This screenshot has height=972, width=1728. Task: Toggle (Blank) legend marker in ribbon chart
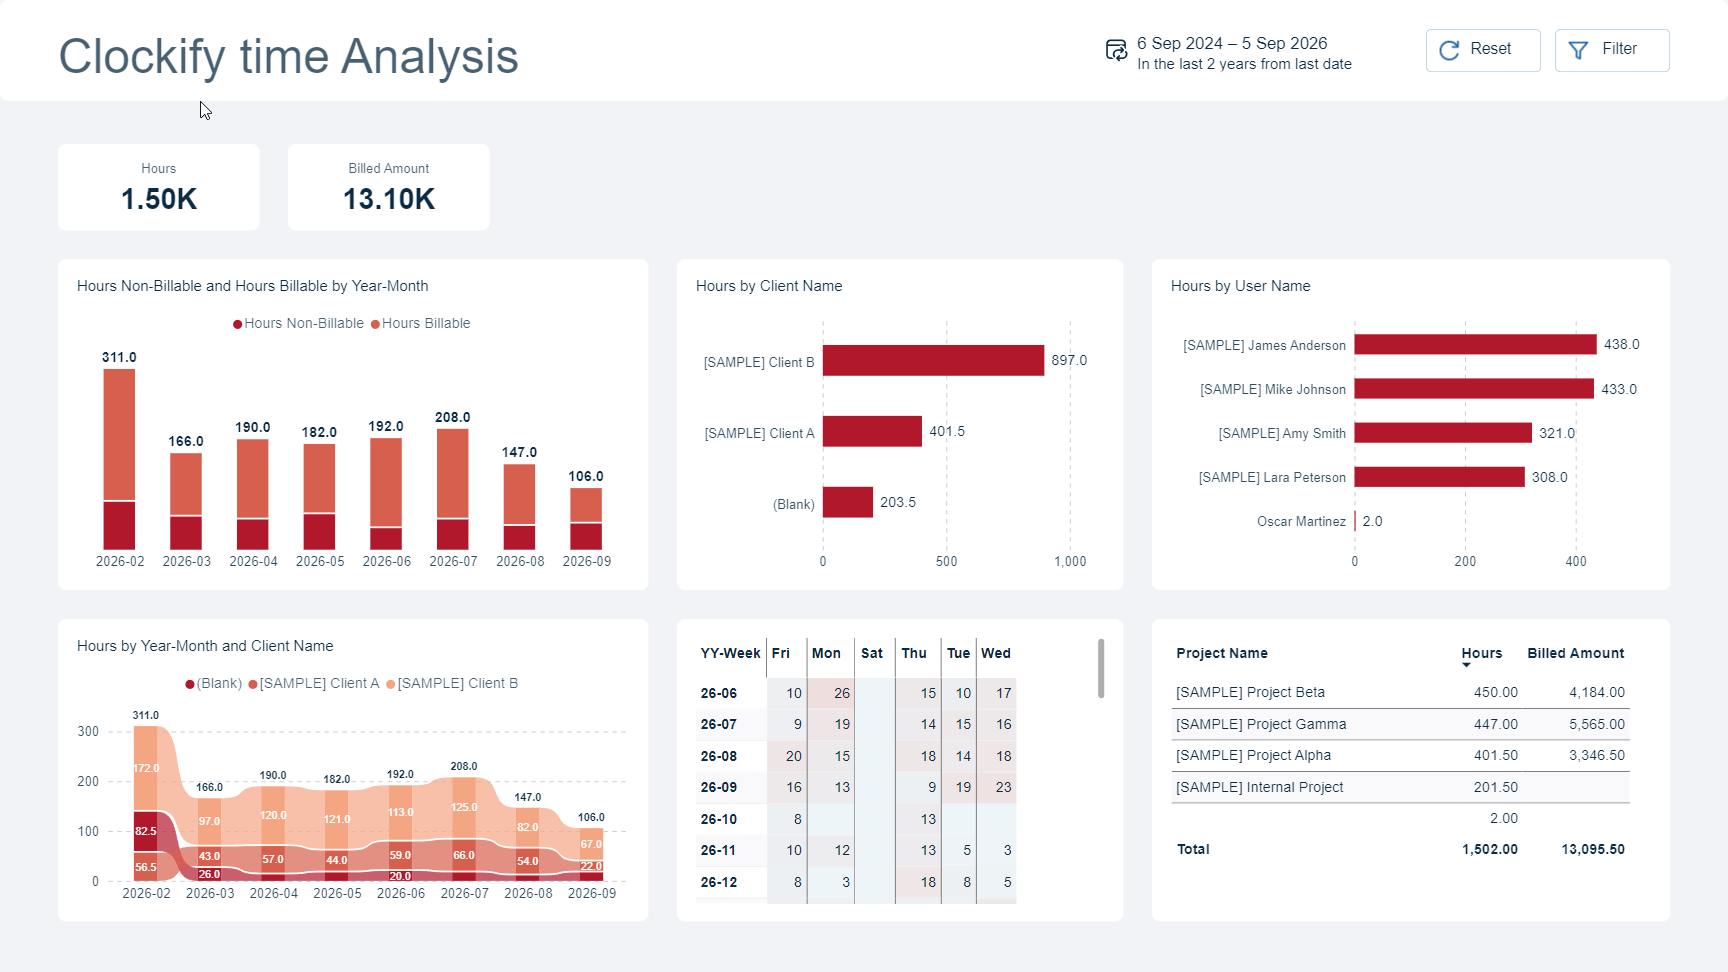(190, 684)
